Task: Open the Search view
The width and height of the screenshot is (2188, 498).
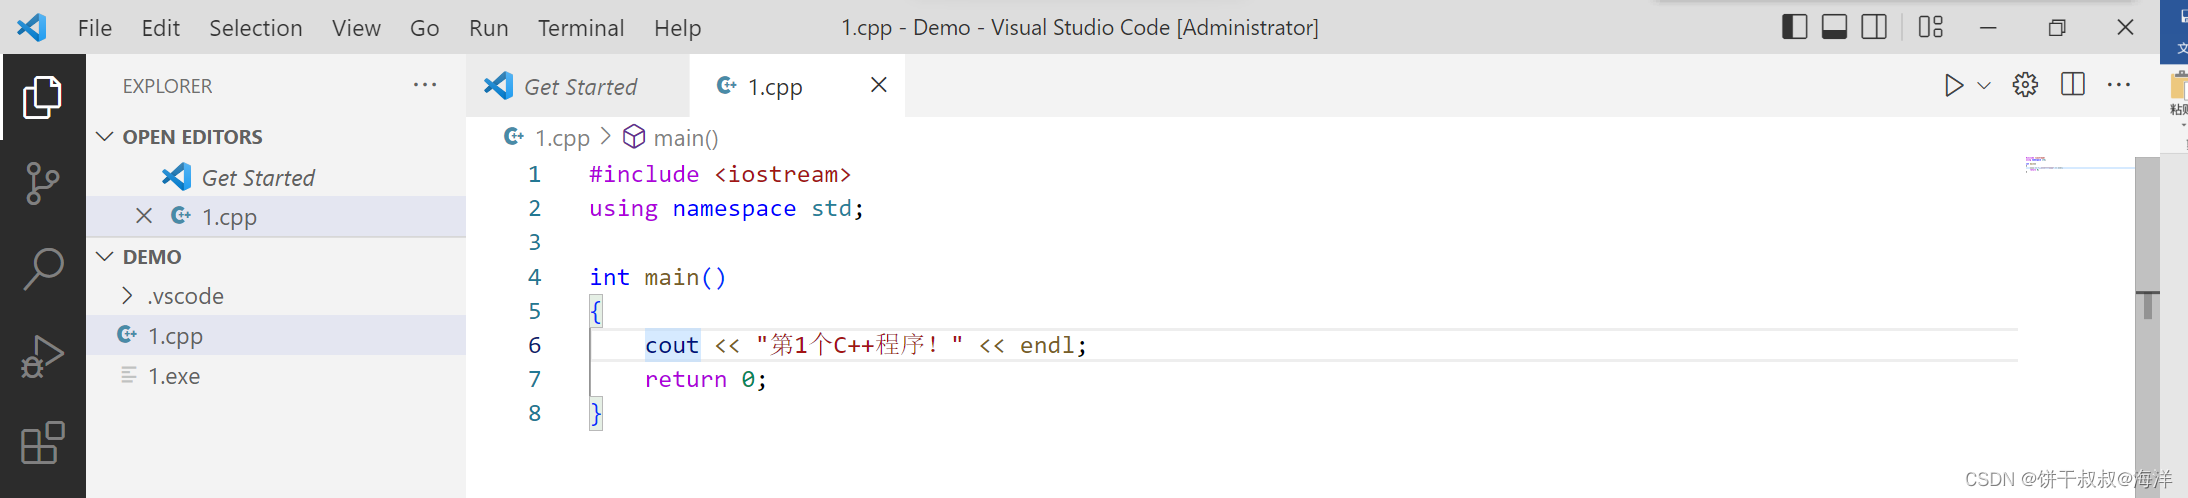Action: (x=42, y=269)
